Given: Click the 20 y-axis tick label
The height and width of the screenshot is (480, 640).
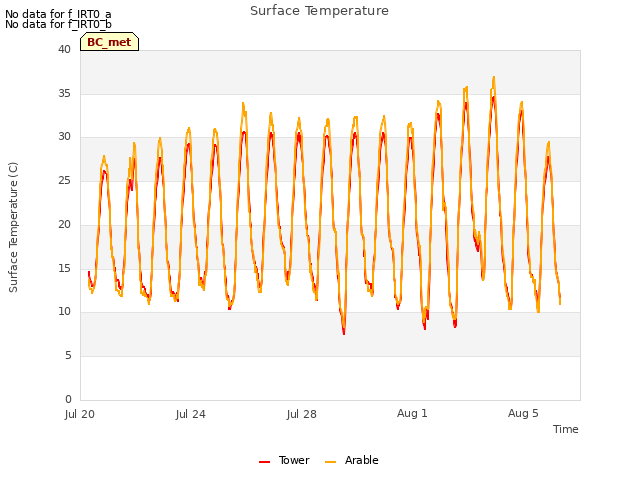Looking at the screenshot, I should (64, 224).
